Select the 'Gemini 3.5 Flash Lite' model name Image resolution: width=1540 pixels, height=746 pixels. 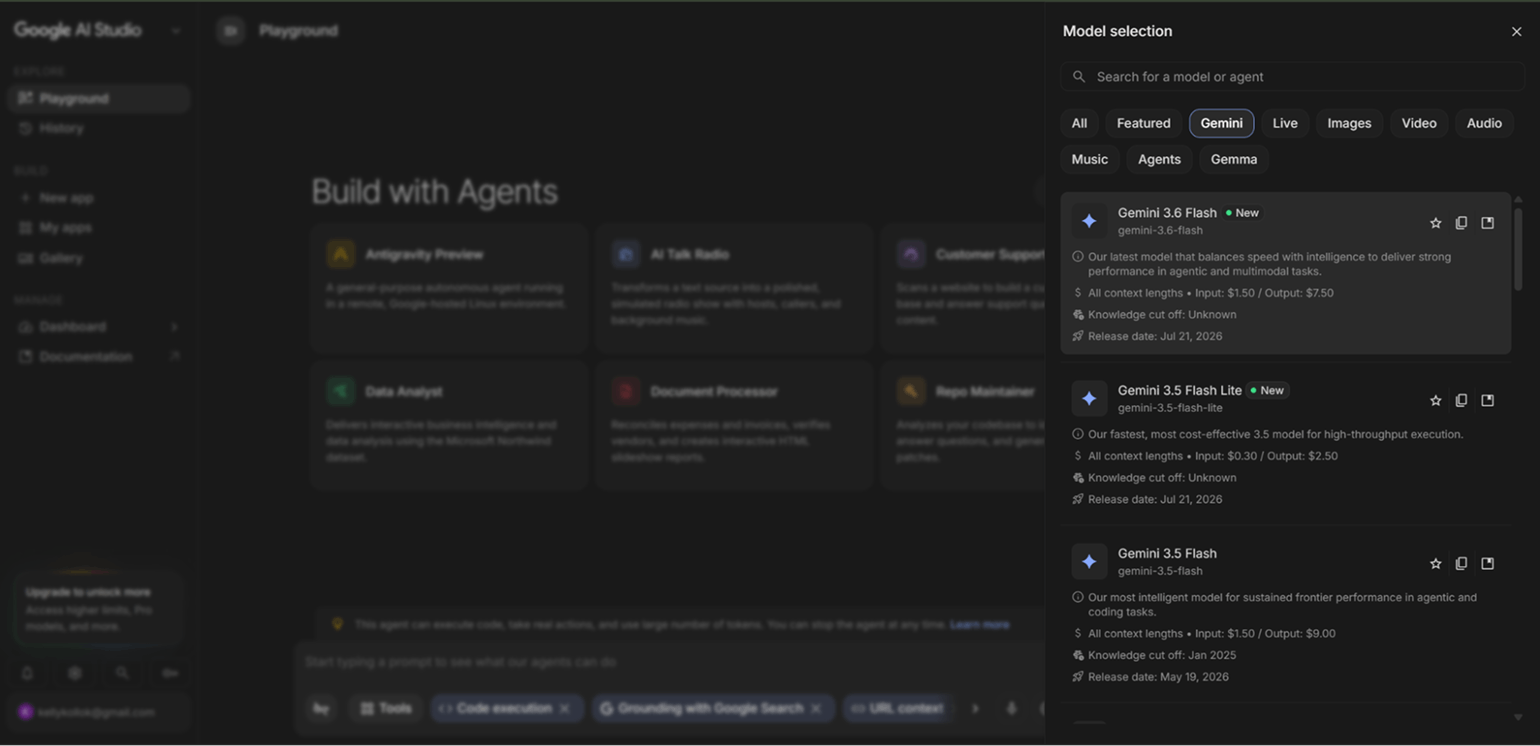pyautogui.click(x=1180, y=390)
